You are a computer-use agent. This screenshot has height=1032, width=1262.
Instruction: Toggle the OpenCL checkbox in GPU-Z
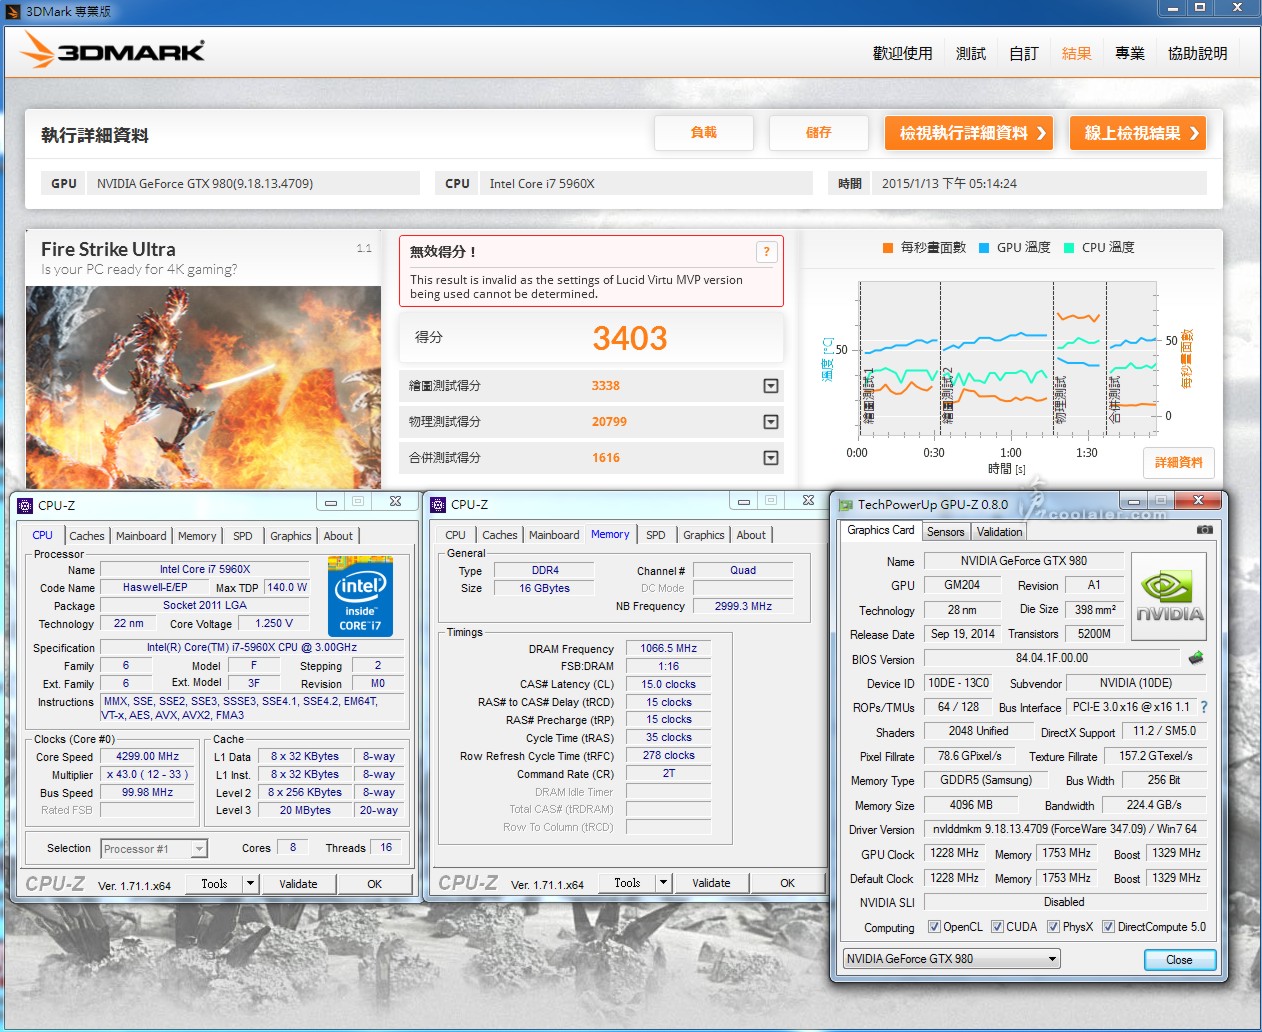934,927
